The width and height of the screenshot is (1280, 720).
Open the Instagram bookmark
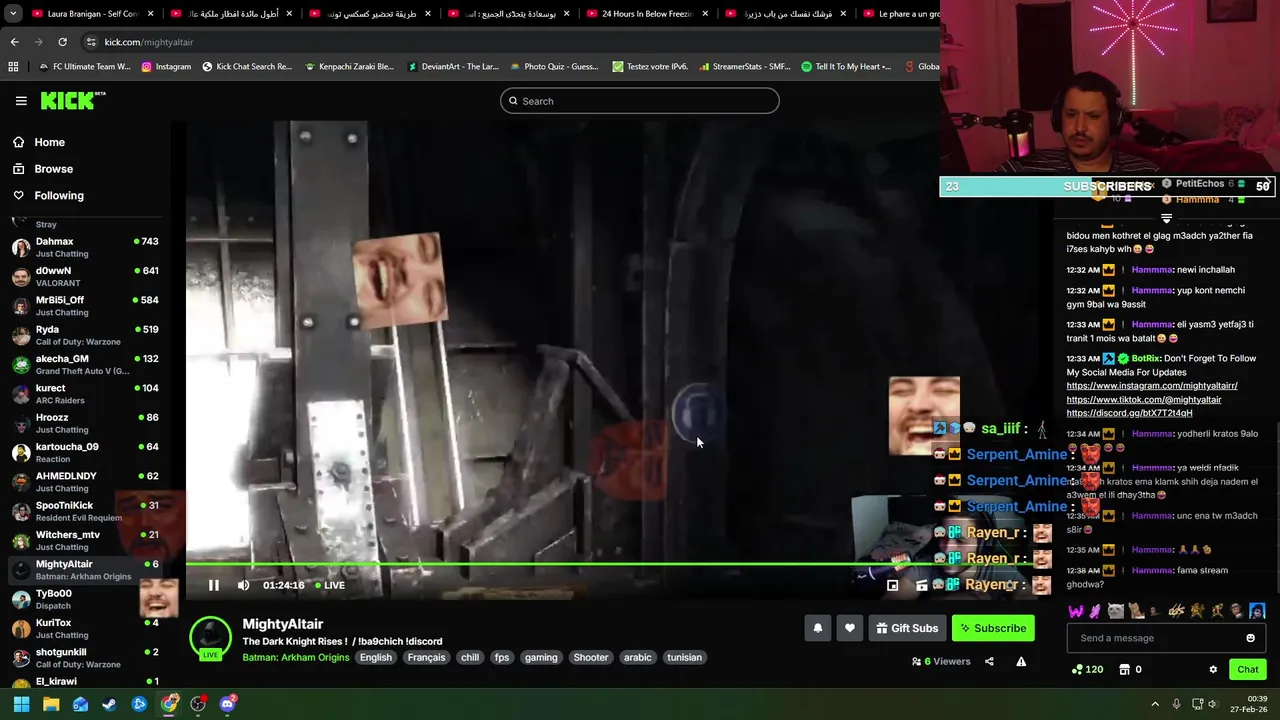pyautogui.click(x=166, y=67)
